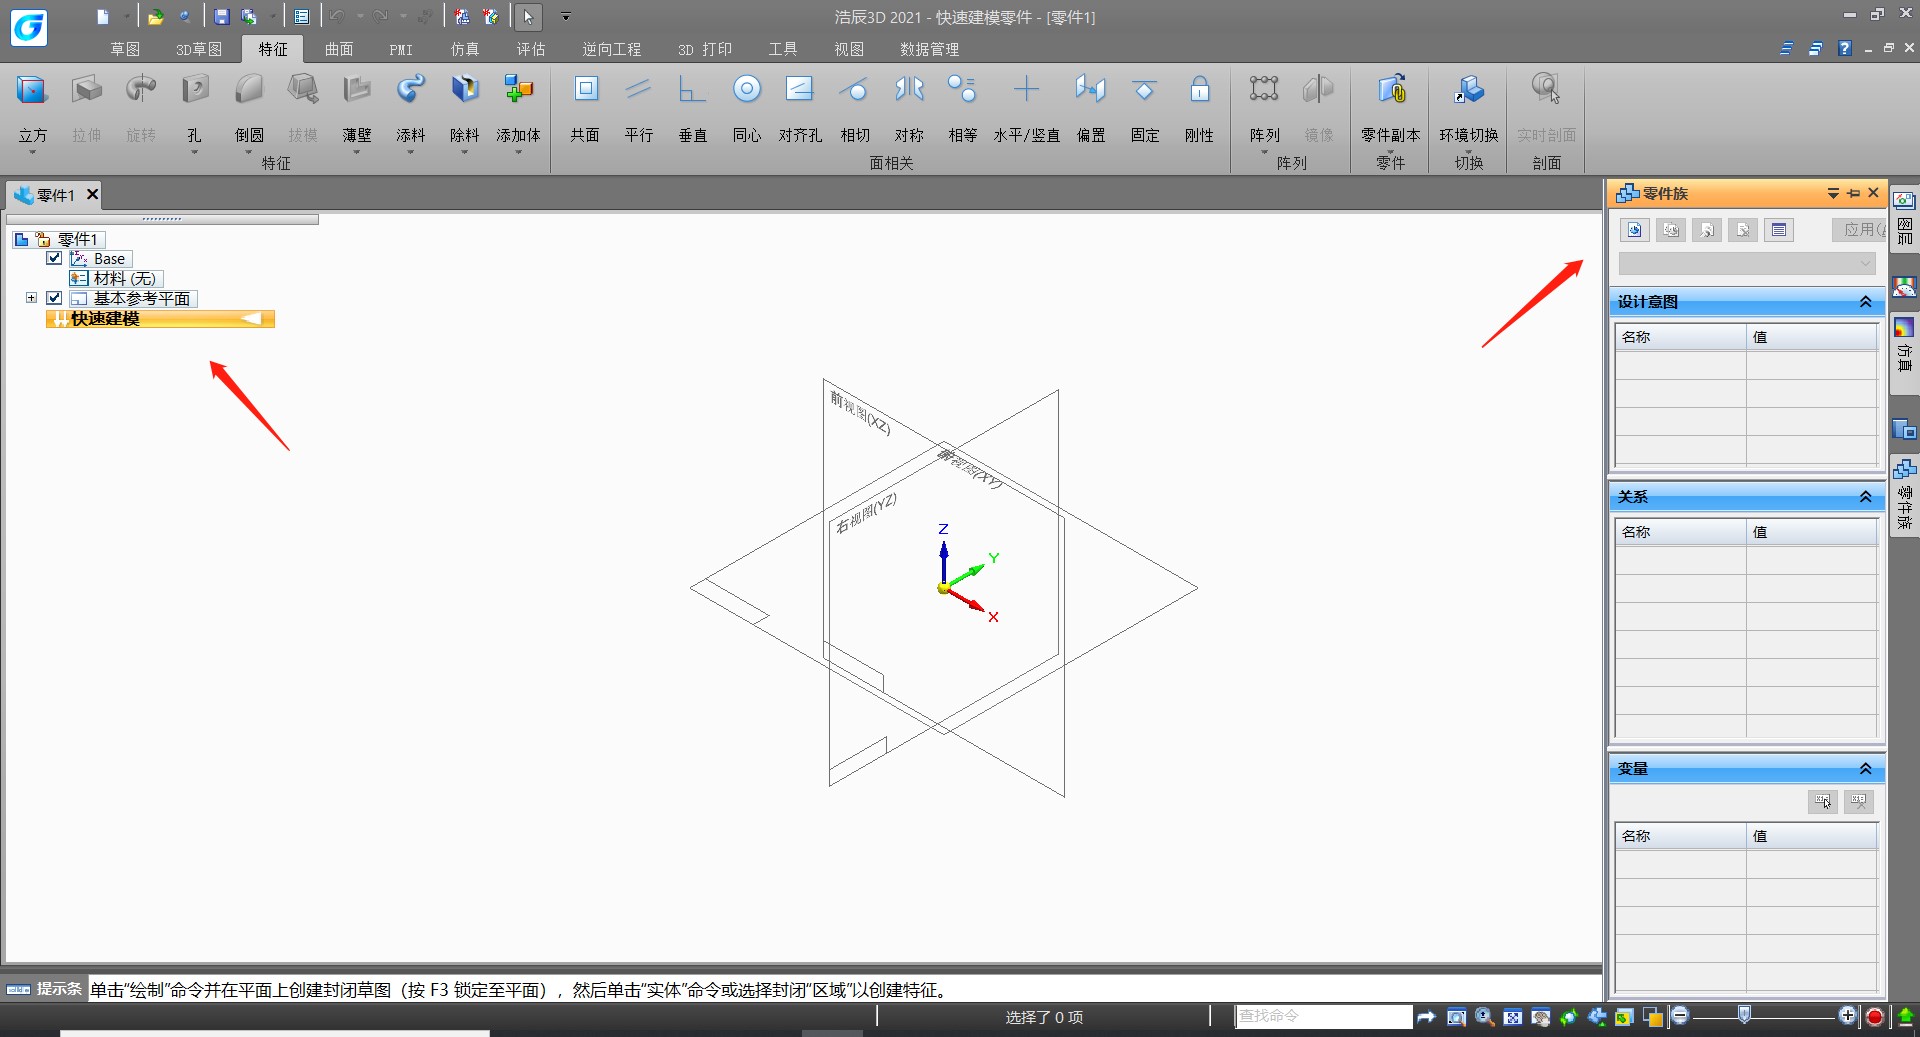Image resolution: width=1920 pixels, height=1037 pixels.
Task: Focus the 查找命令 search field
Action: 1324,1016
